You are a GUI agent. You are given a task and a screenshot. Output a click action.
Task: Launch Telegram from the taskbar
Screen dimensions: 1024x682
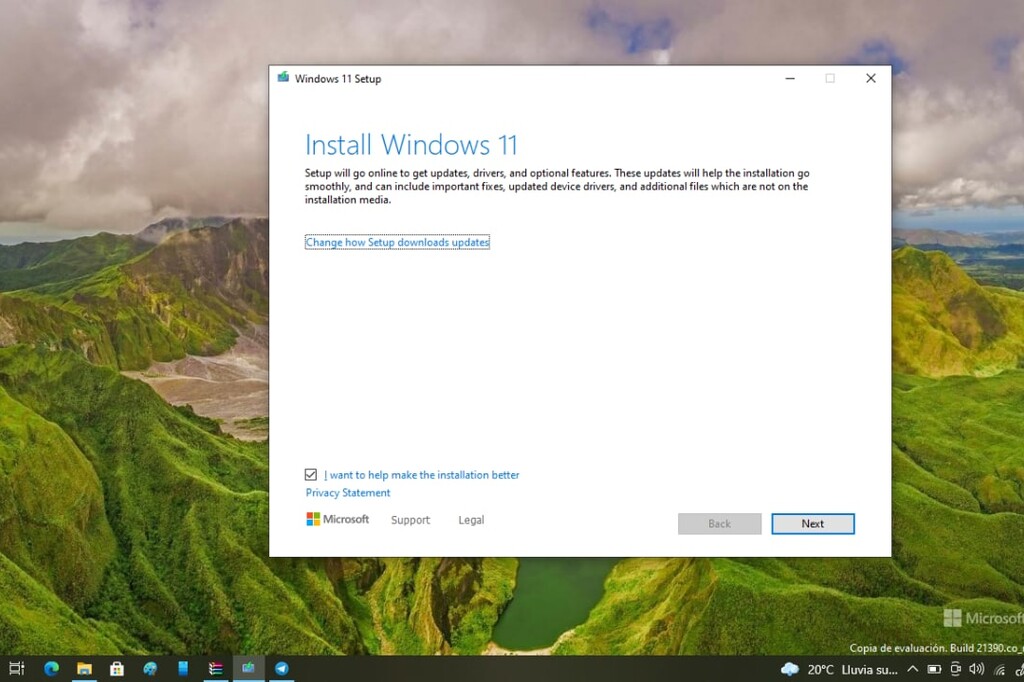[x=282, y=668]
